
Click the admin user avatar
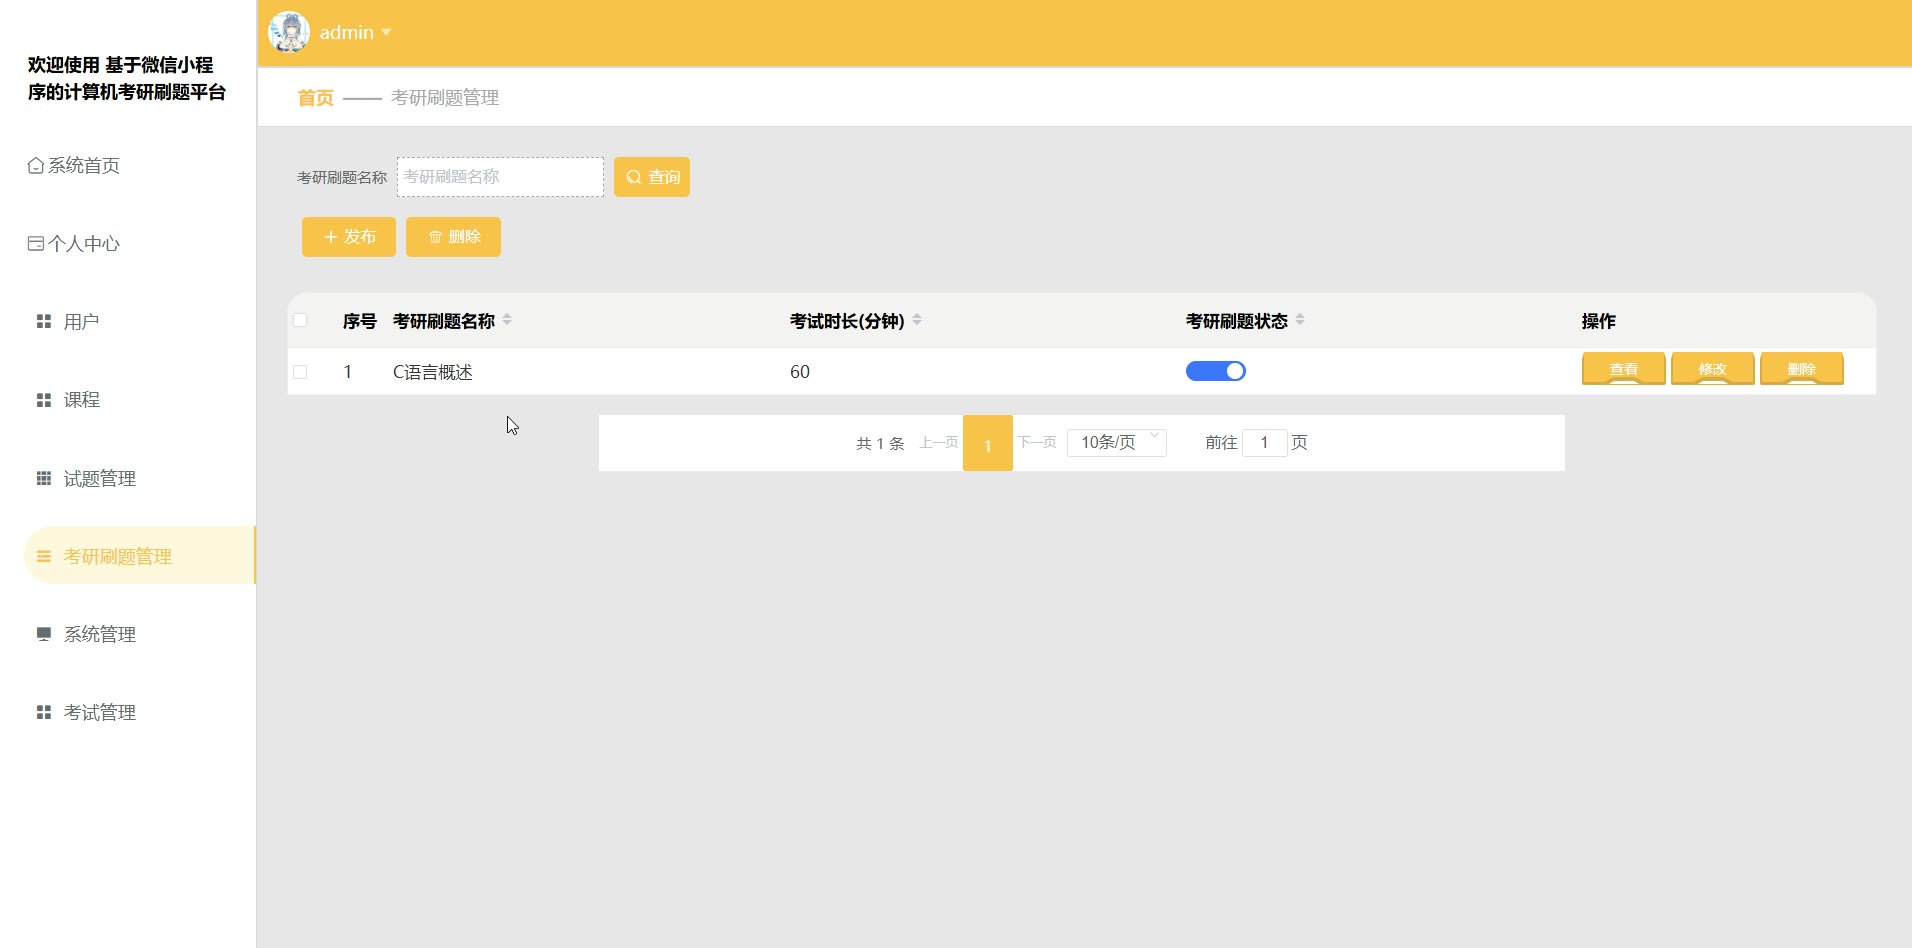click(289, 32)
